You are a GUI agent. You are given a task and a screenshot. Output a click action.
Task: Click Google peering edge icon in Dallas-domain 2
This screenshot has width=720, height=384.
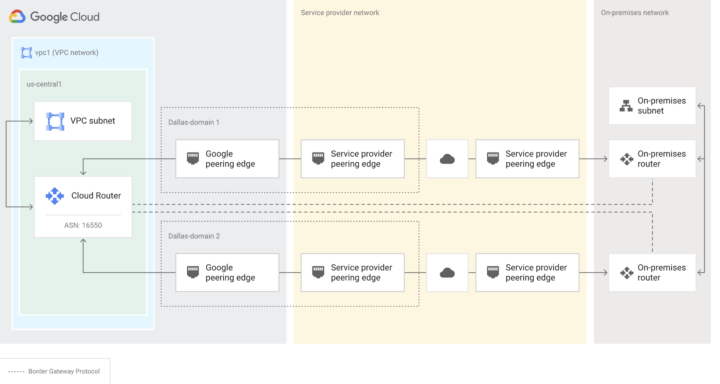(193, 272)
